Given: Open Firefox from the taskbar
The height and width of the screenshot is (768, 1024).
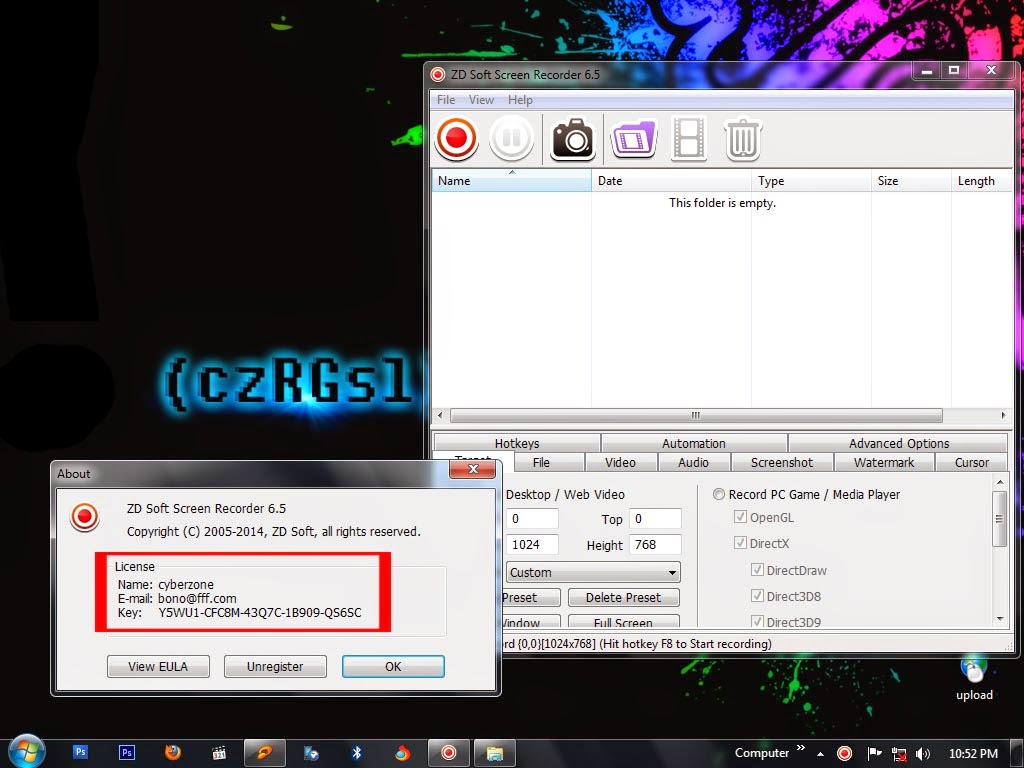Looking at the screenshot, I should (x=173, y=752).
